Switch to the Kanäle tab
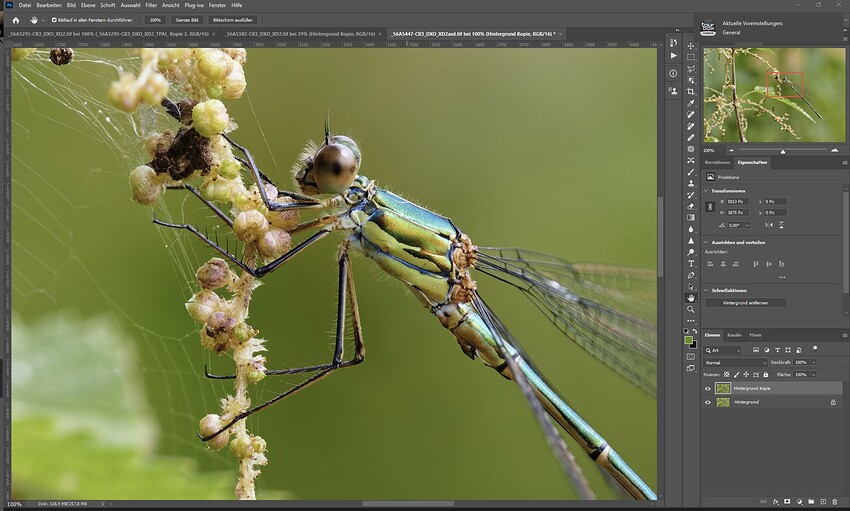 pos(734,335)
